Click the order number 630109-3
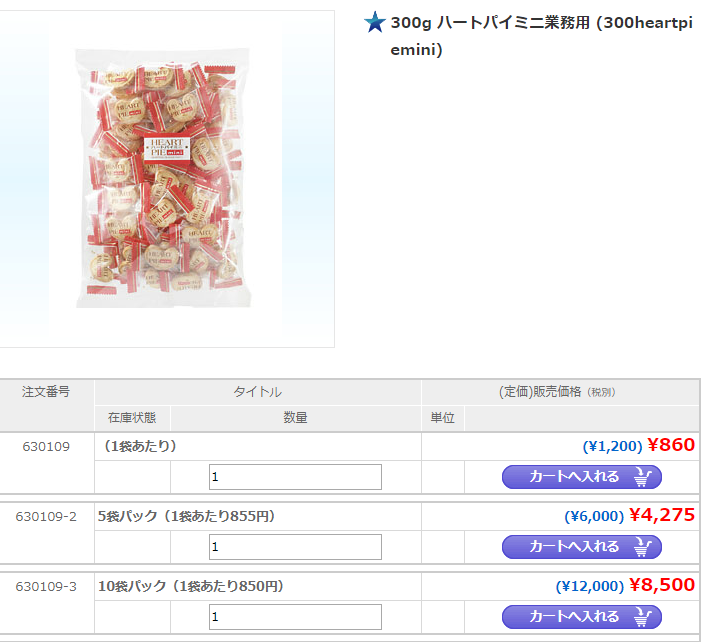Viewport: 708px width, 642px height. tap(46, 586)
